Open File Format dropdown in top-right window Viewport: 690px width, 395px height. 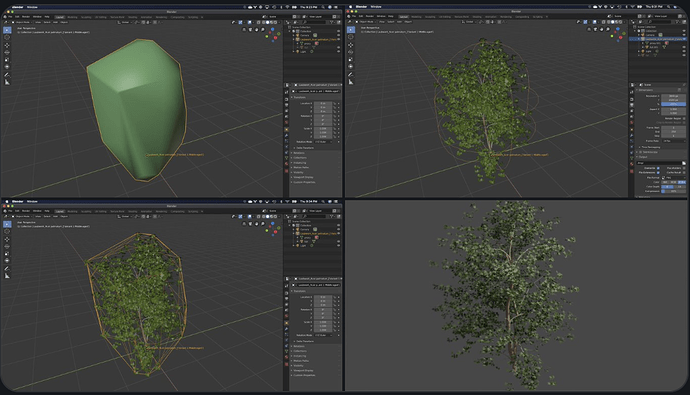click(x=673, y=177)
